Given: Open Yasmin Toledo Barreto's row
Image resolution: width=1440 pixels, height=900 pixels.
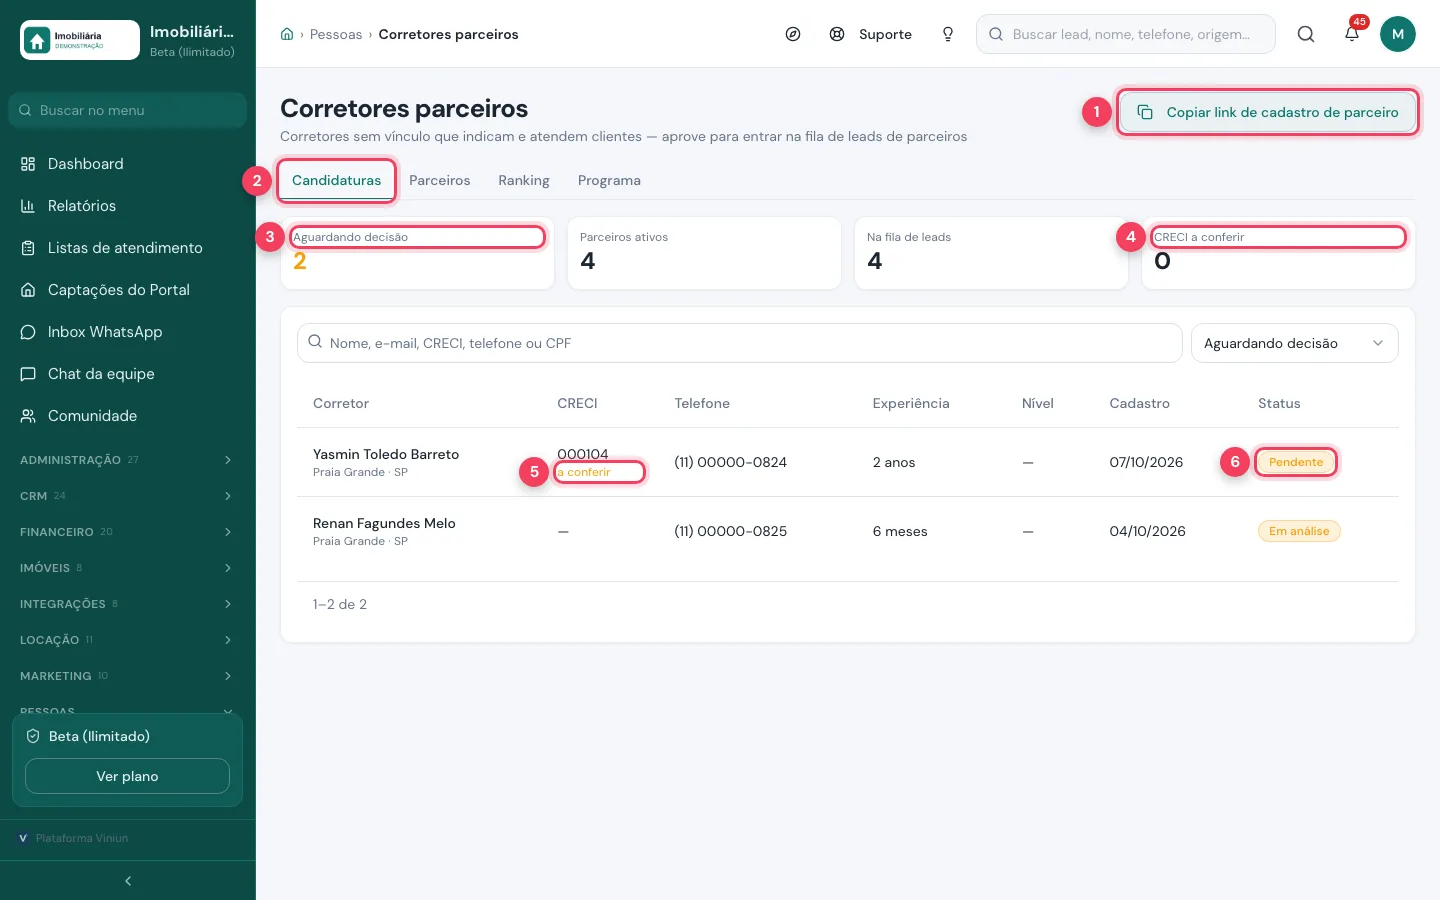Looking at the screenshot, I should [x=848, y=462].
